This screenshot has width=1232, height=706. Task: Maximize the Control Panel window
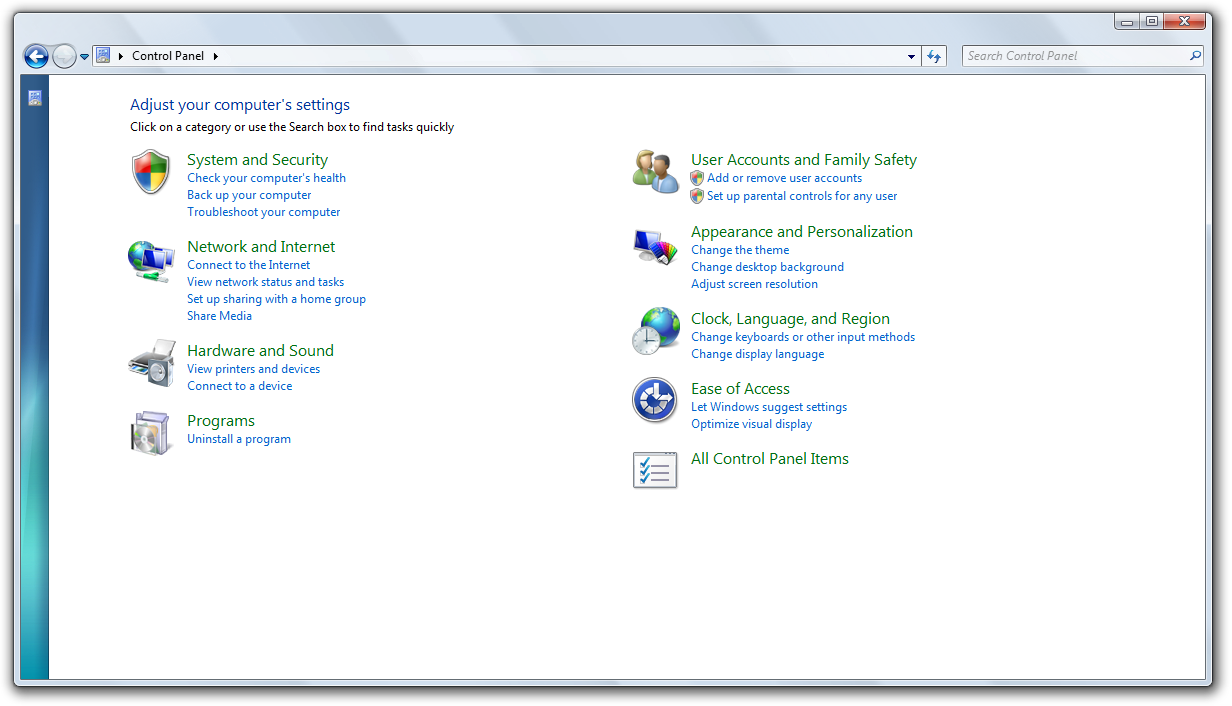click(x=1152, y=21)
